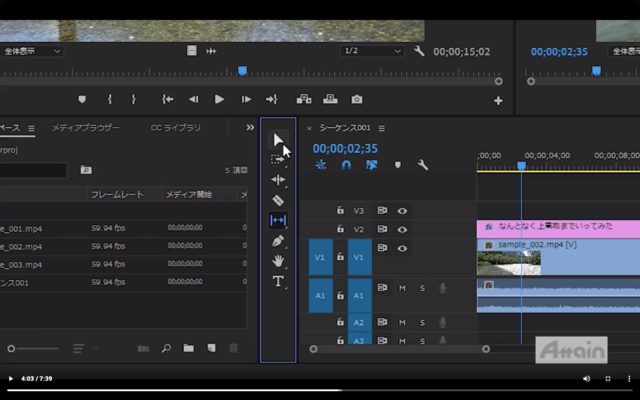Switch to CC ライブラリ tab

(176, 128)
